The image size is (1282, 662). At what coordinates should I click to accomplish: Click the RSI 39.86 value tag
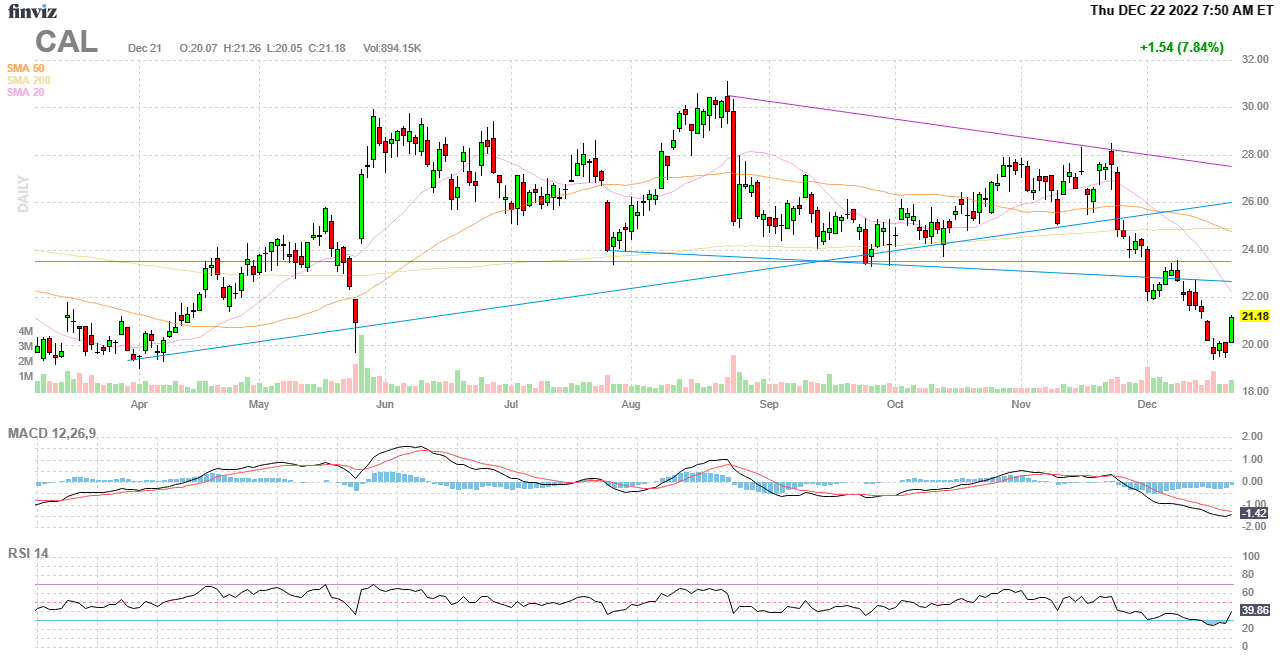(1254, 610)
